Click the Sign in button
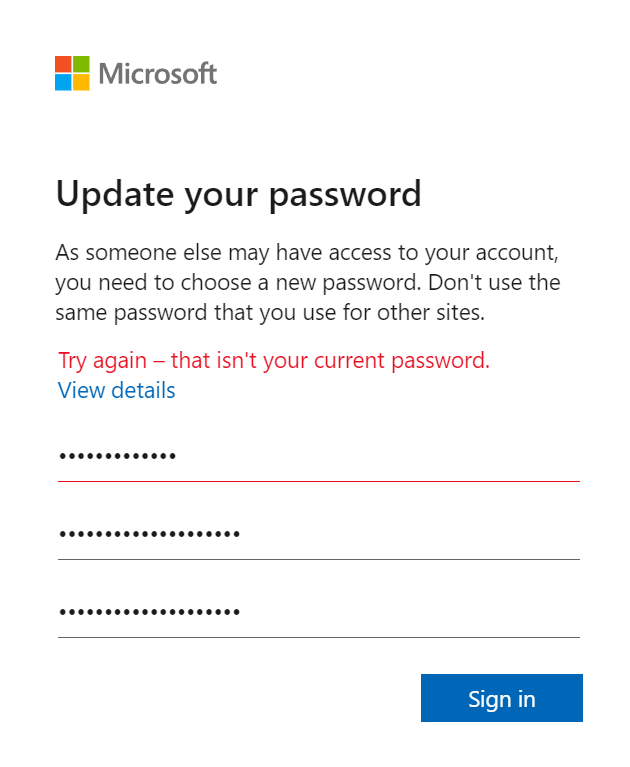630x767 pixels. click(x=501, y=698)
